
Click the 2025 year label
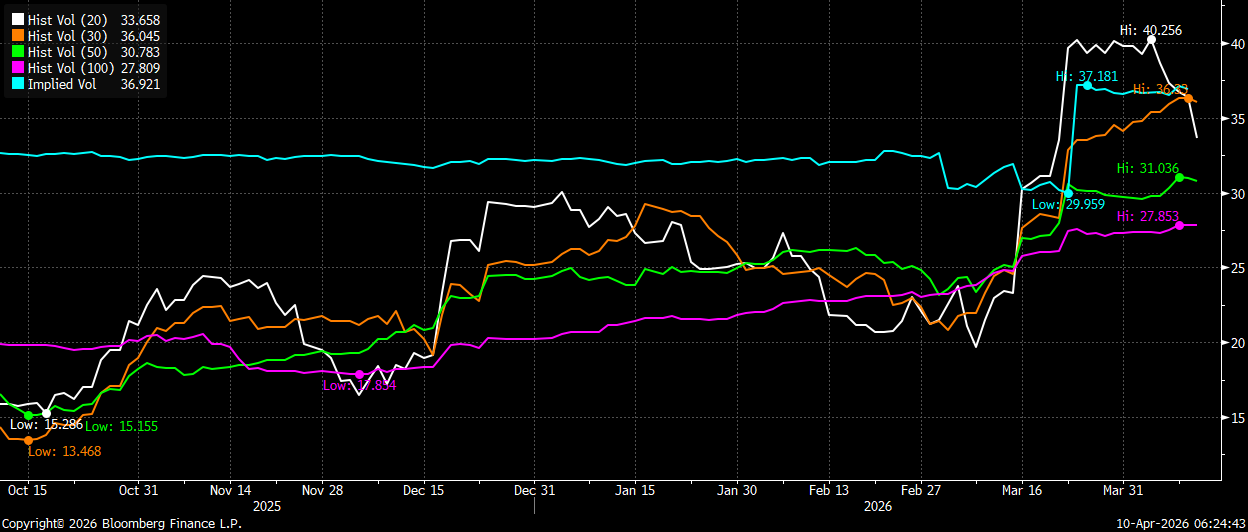point(267,506)
